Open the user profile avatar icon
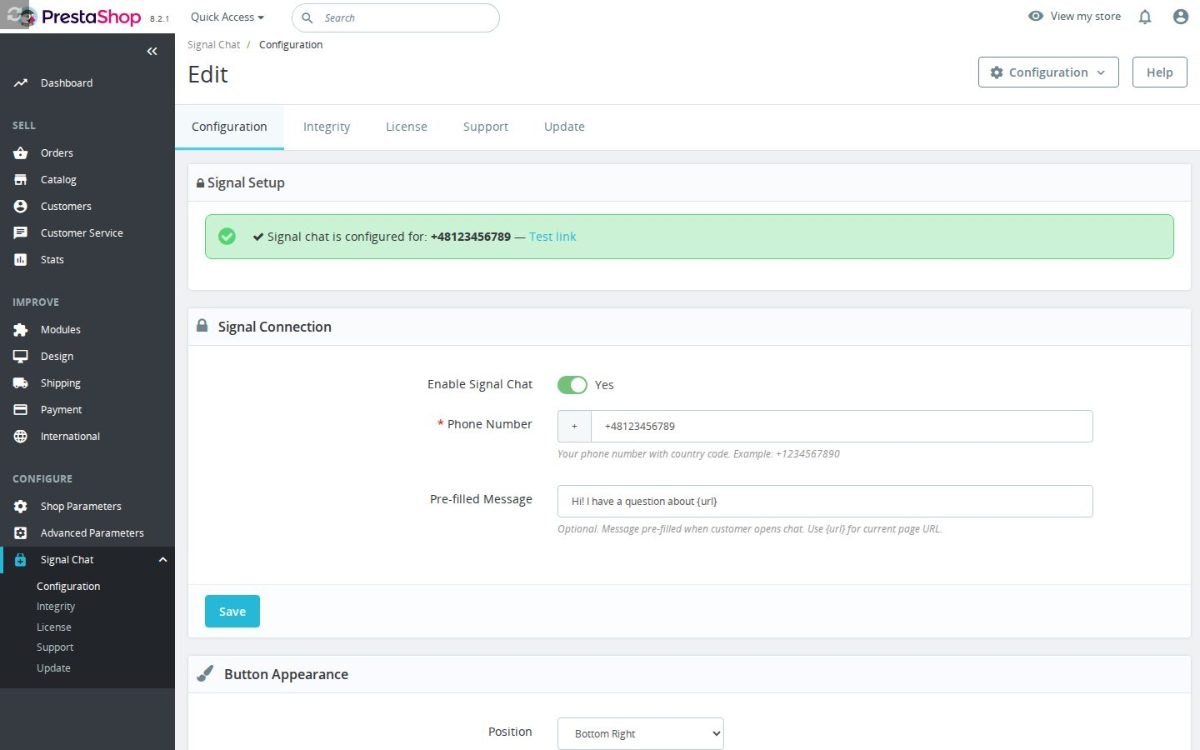Viewport: 1200px width, 750px height. coord(1180,17)
